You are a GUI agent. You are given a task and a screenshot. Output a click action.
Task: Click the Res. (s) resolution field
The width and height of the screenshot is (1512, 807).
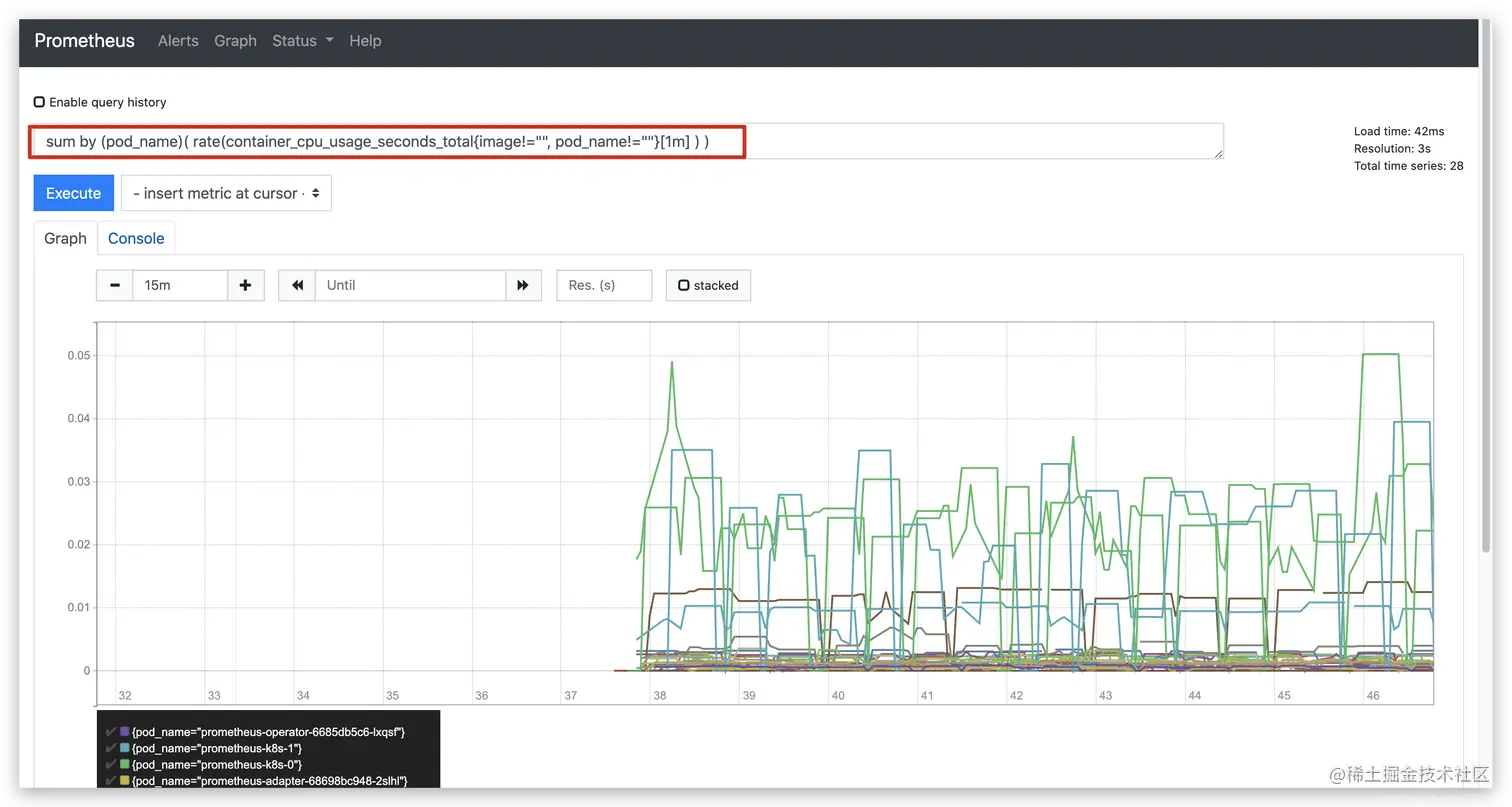(x=604, y=285)
